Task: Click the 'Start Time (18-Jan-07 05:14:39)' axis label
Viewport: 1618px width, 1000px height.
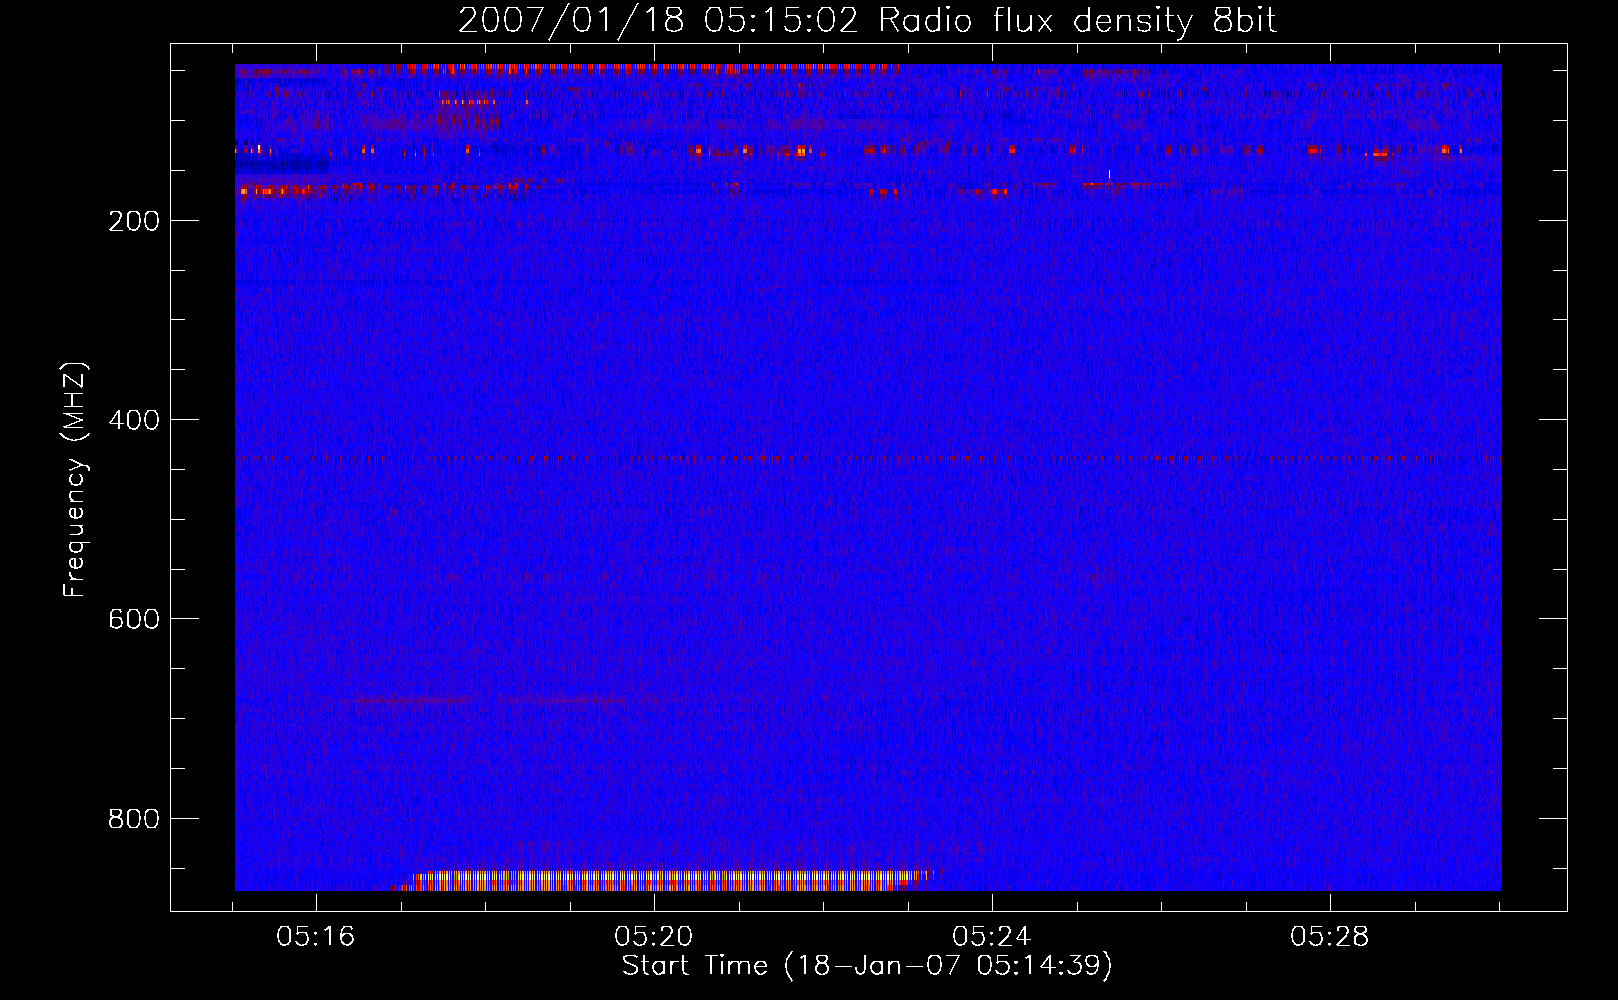Action: click(867, 966)
